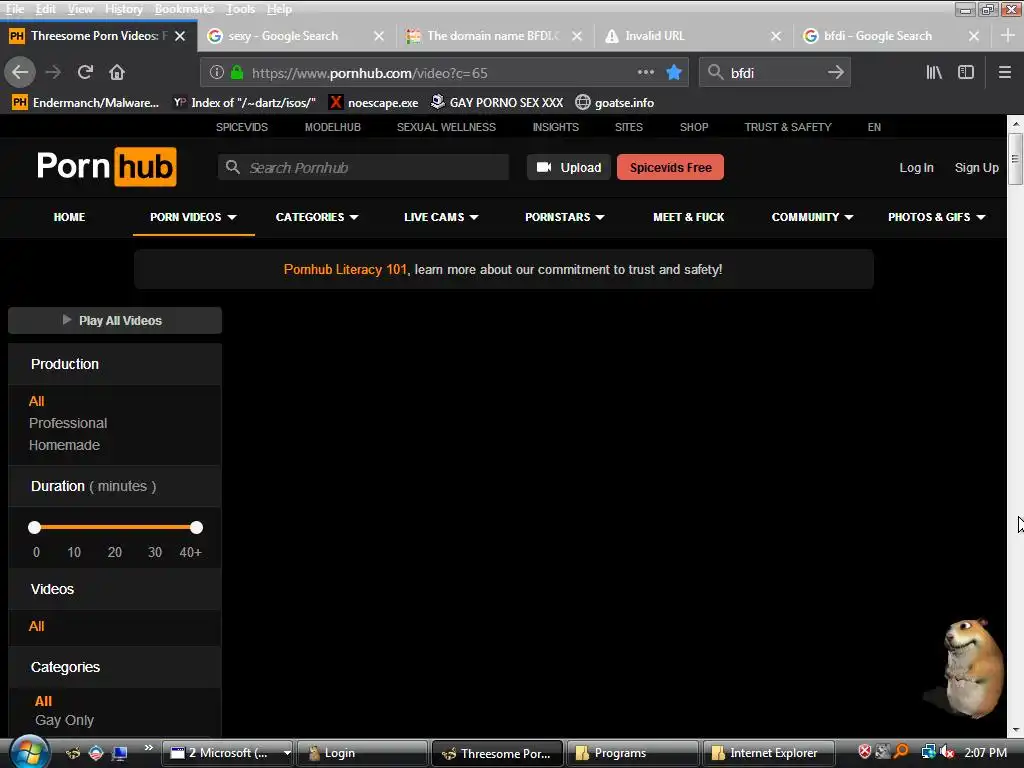
Task: Open the Bookmarks menu
Action: (x=184, y=9)
